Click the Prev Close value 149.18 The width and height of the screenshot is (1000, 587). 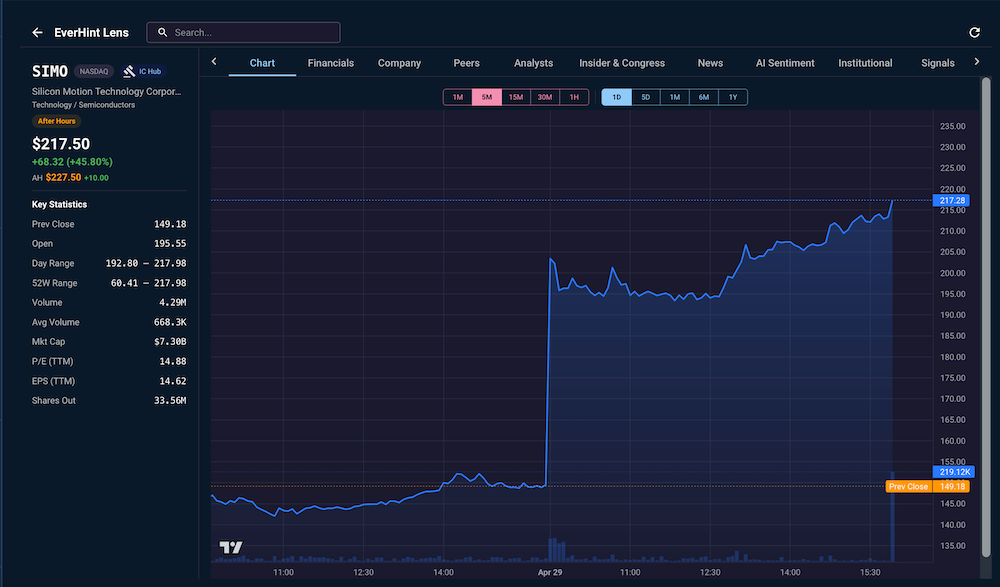click(x=170, y=225)
